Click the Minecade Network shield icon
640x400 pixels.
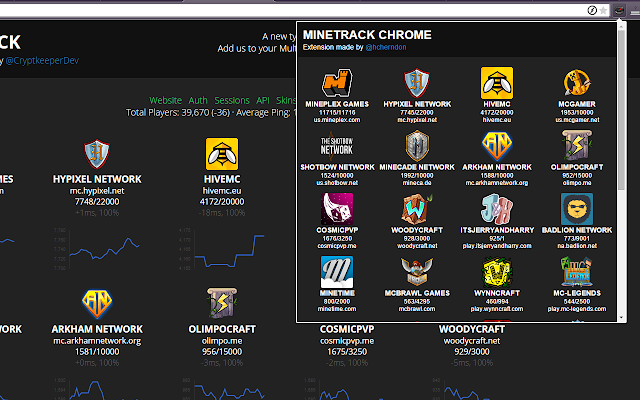417,146
